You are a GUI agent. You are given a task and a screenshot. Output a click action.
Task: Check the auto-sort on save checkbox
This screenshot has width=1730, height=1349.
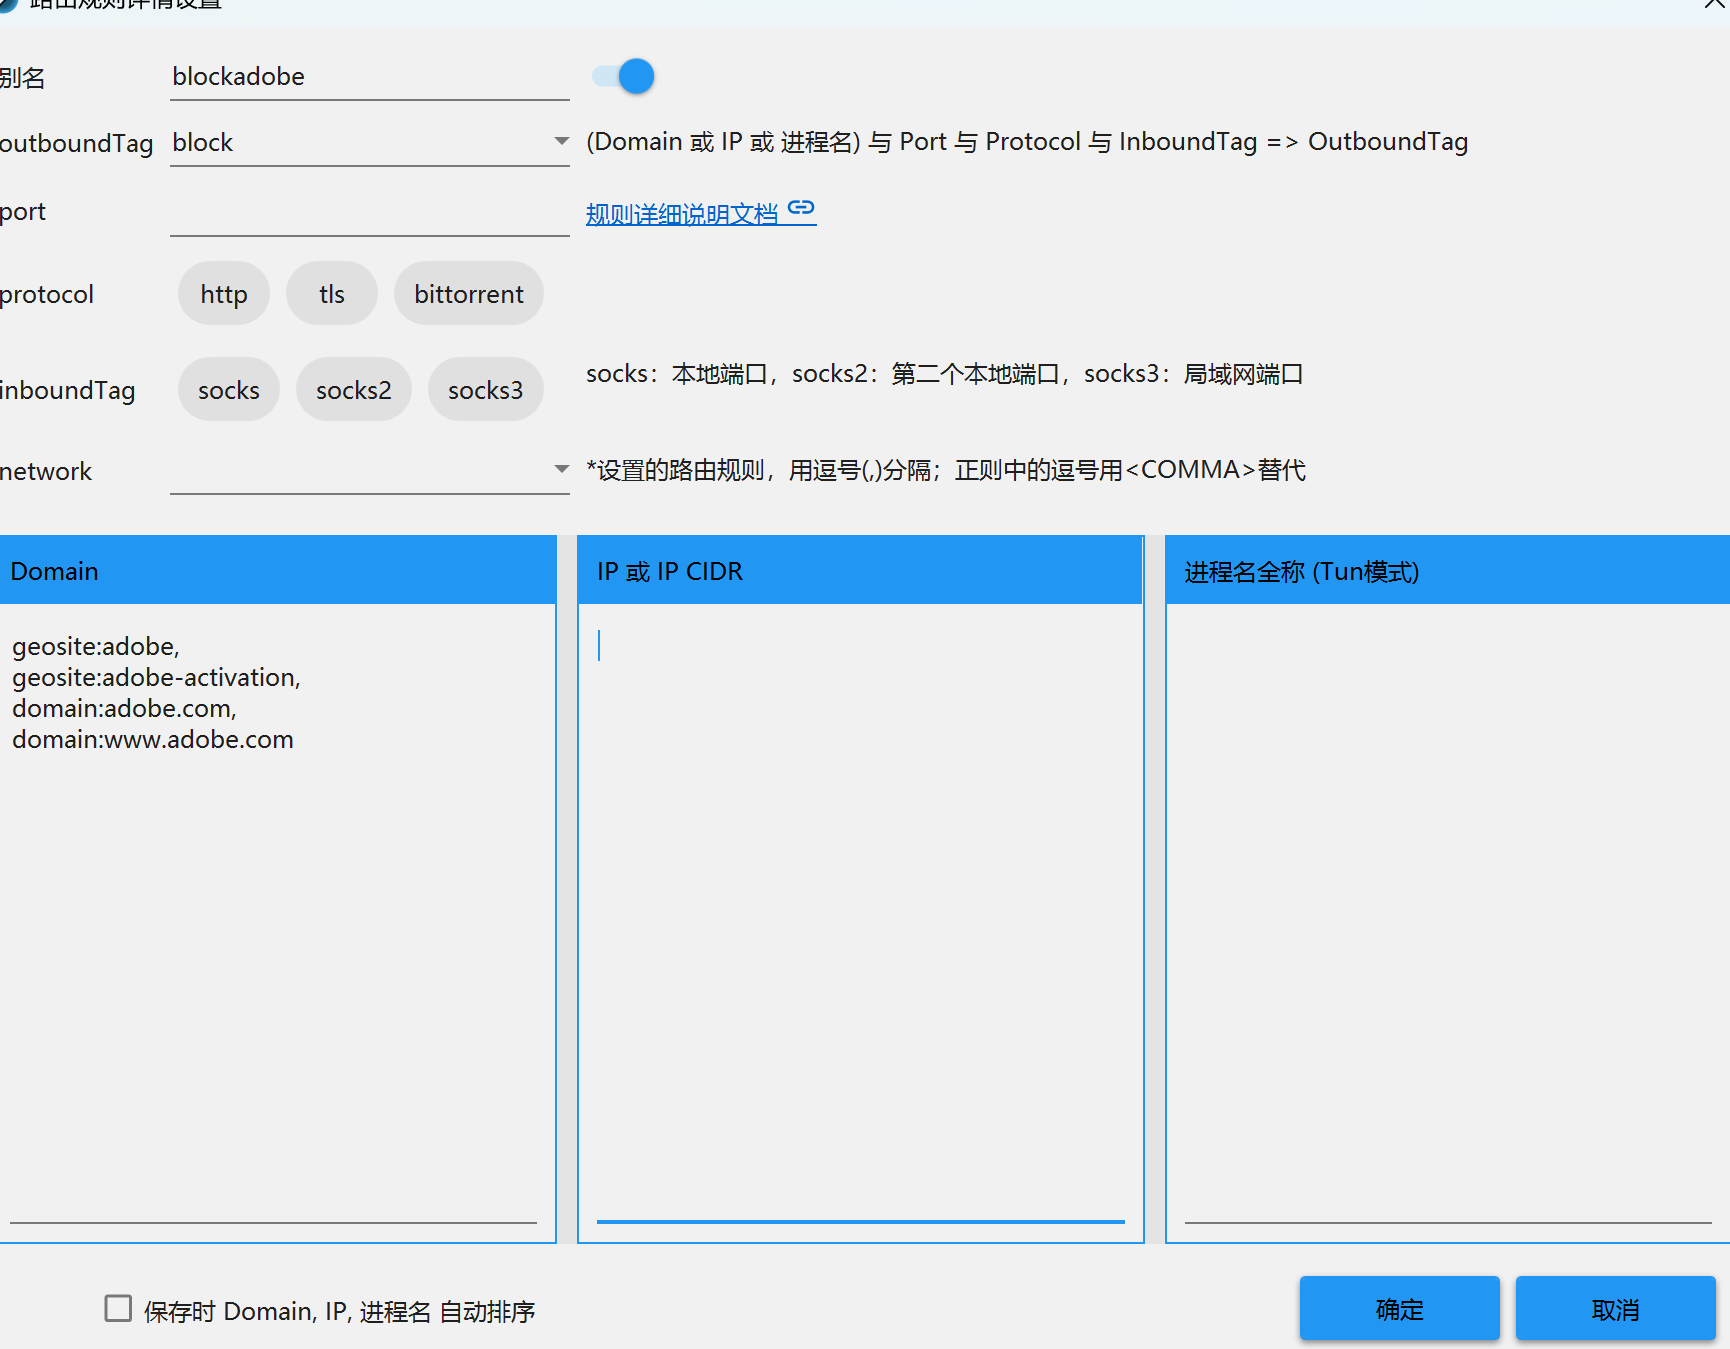[x=118, y=1308]
